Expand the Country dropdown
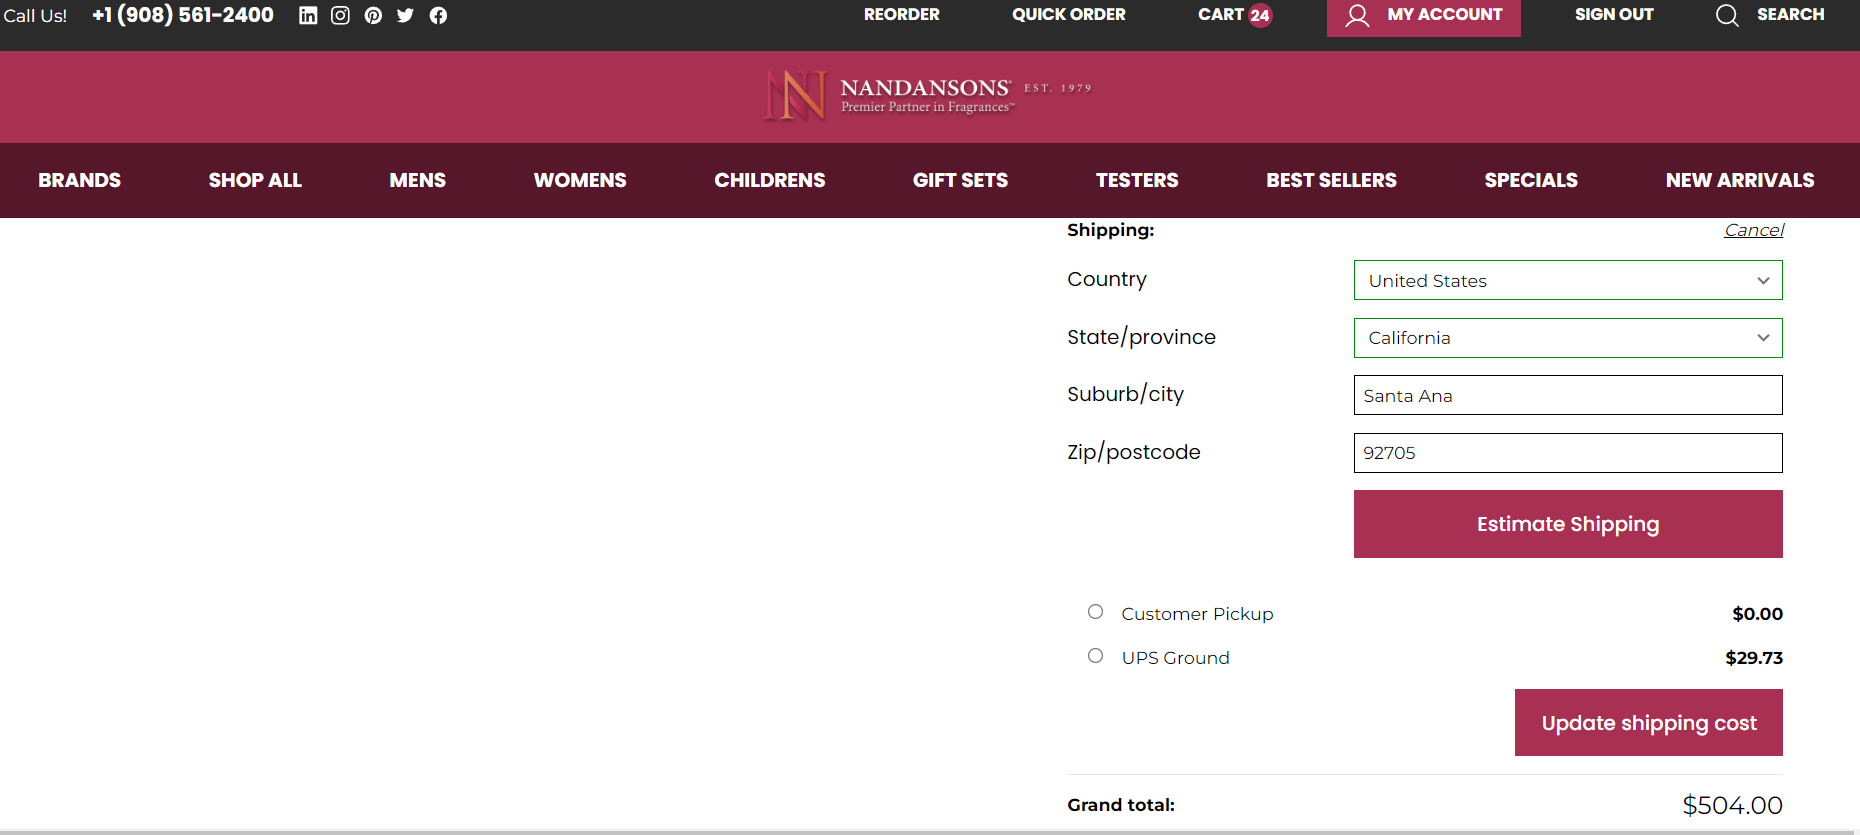The width and height of the screenshot is (1860, 835). click(x=1568, y=280)
